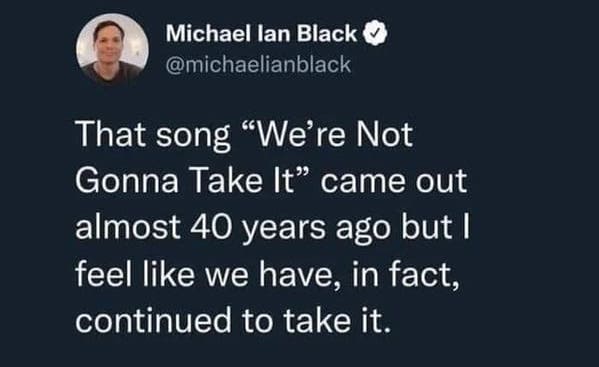Select the final words 'take it.'

[x=337, y=320]
